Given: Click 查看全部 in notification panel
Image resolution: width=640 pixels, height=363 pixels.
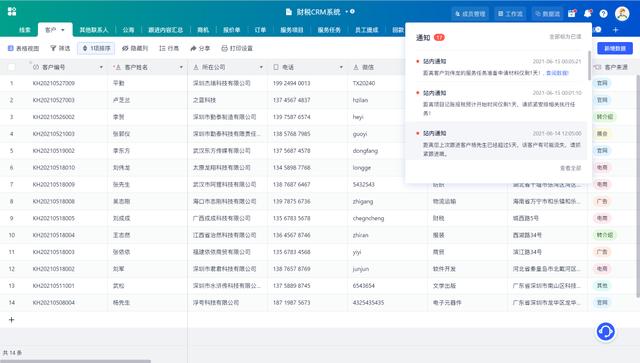Looking at the screenshot, I should [571, 168].
